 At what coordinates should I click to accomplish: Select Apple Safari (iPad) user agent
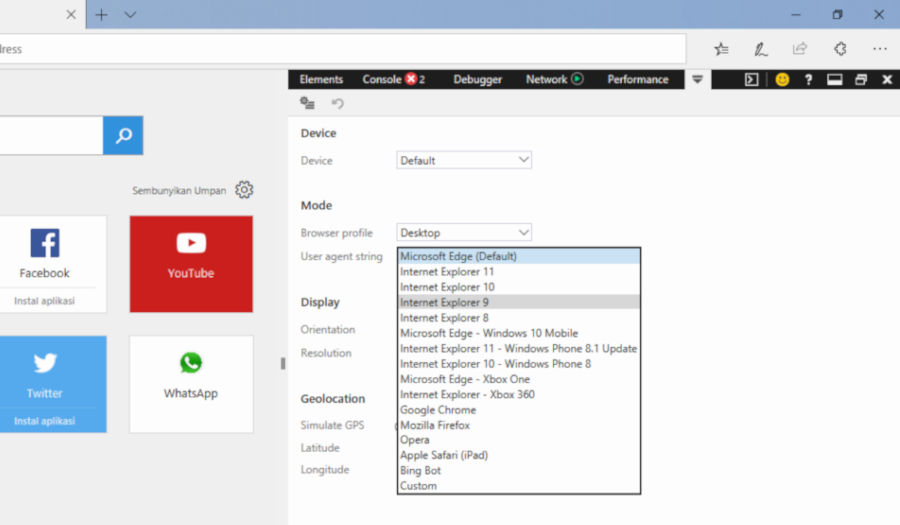click(519, 455)
